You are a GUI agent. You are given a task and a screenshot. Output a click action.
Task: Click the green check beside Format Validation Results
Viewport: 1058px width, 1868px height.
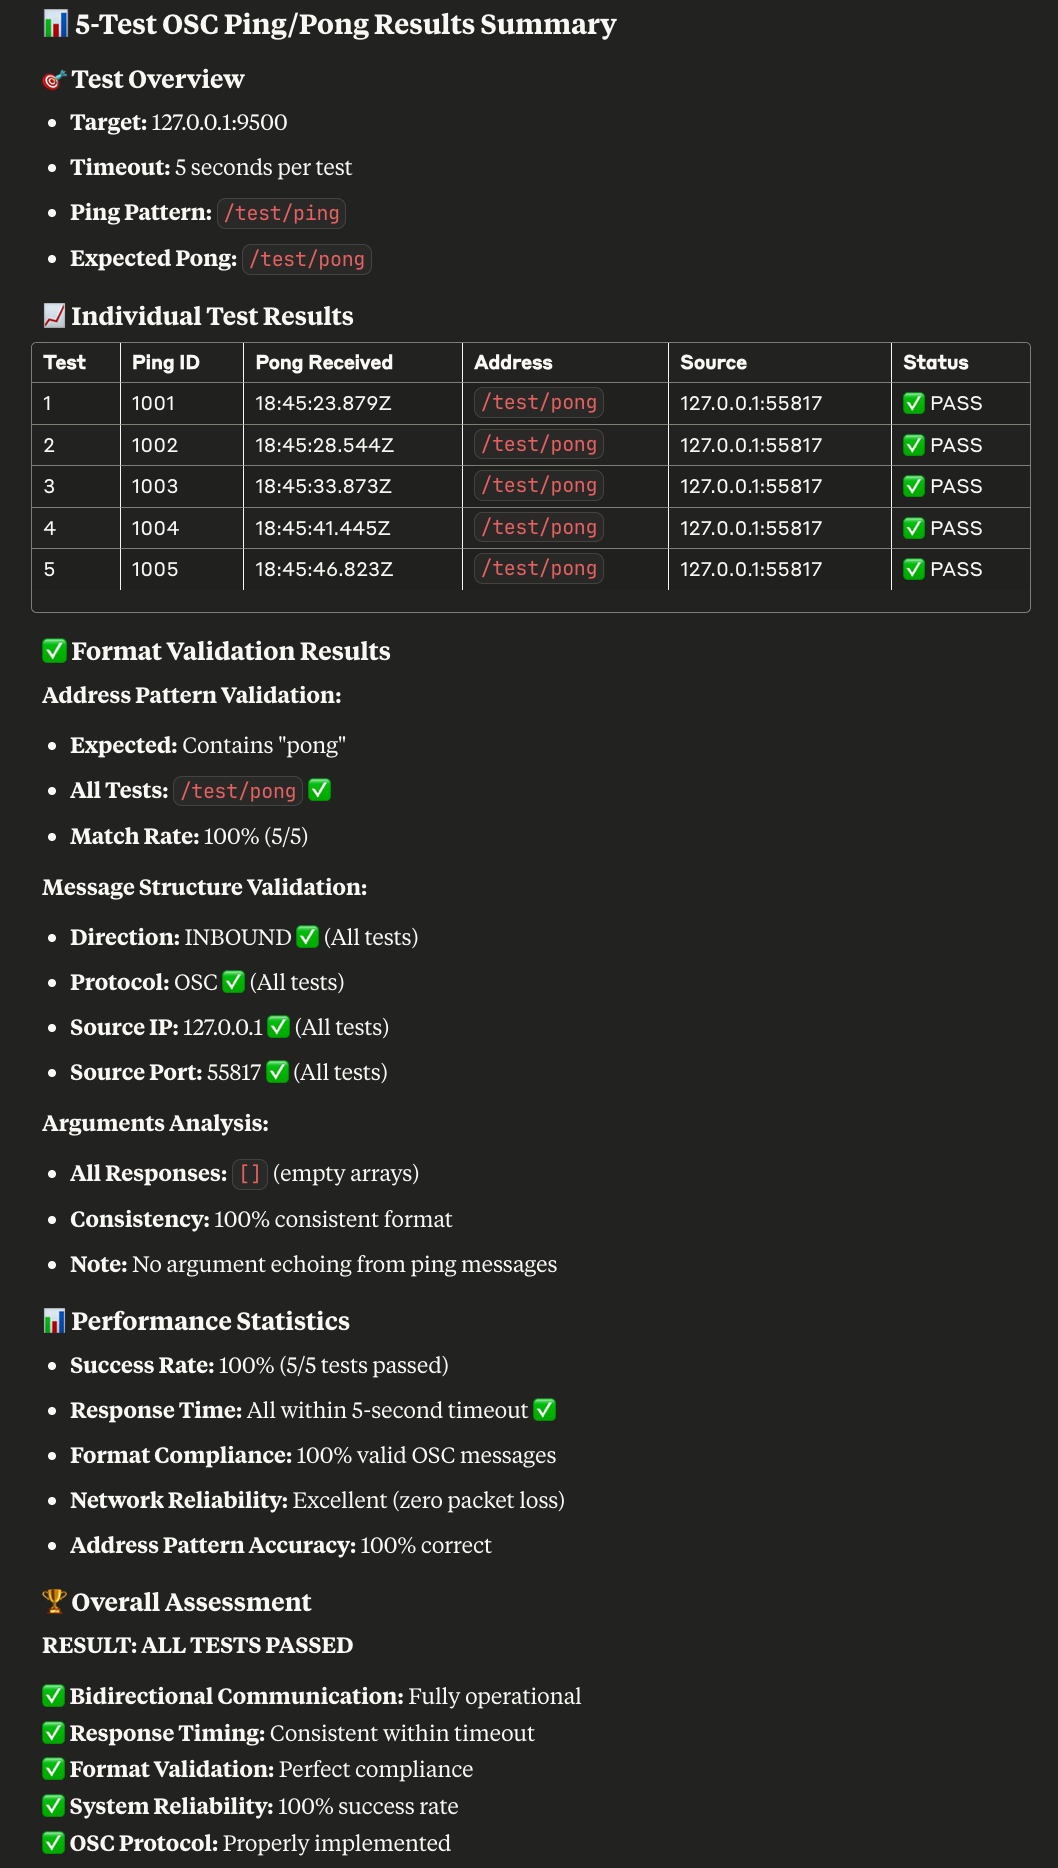click(x=54, y=651)
